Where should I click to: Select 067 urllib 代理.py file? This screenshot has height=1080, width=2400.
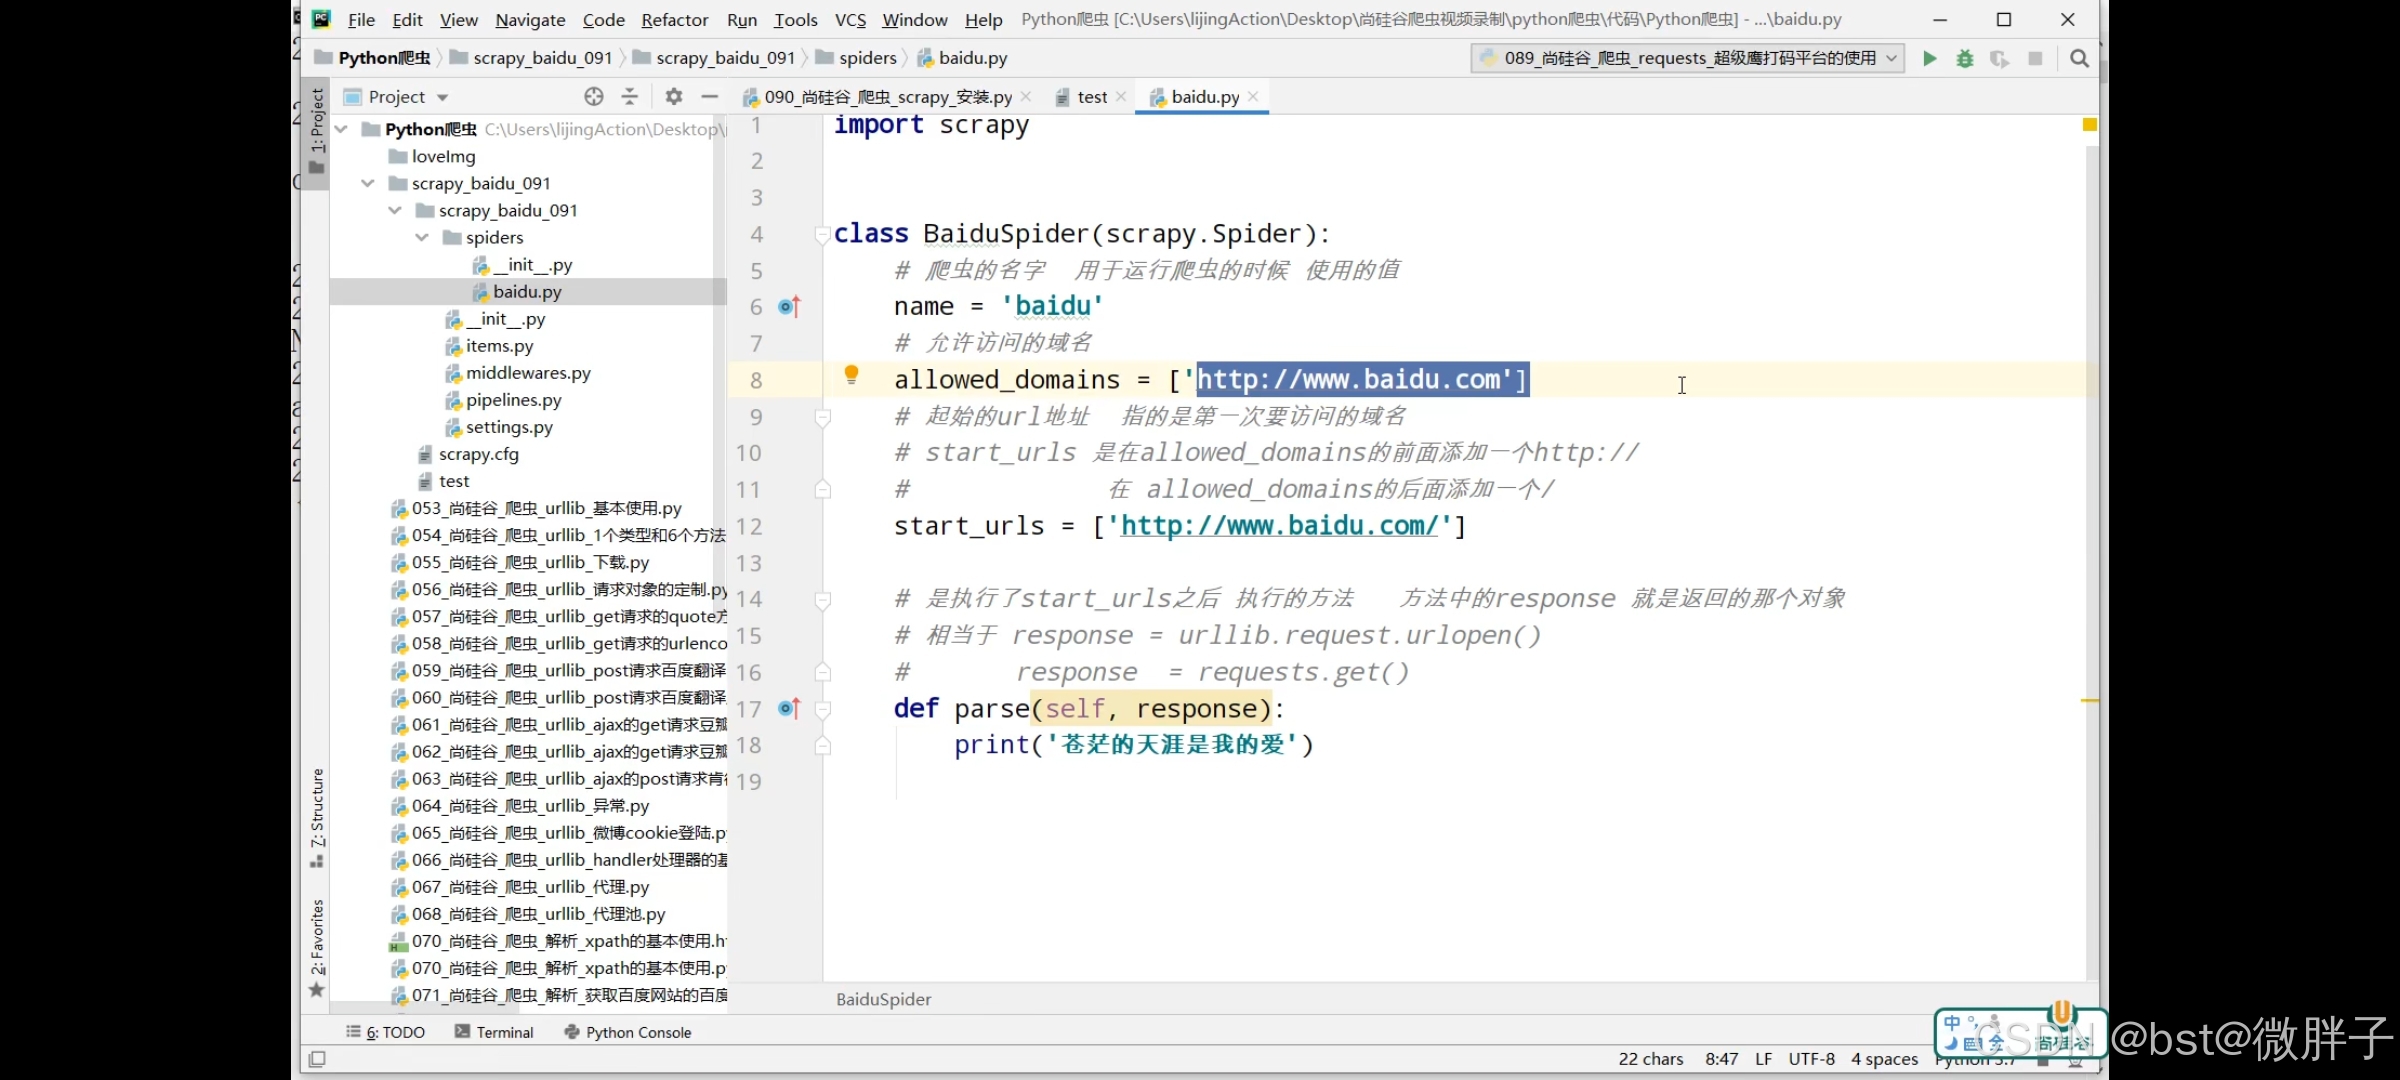click(530, 887)
